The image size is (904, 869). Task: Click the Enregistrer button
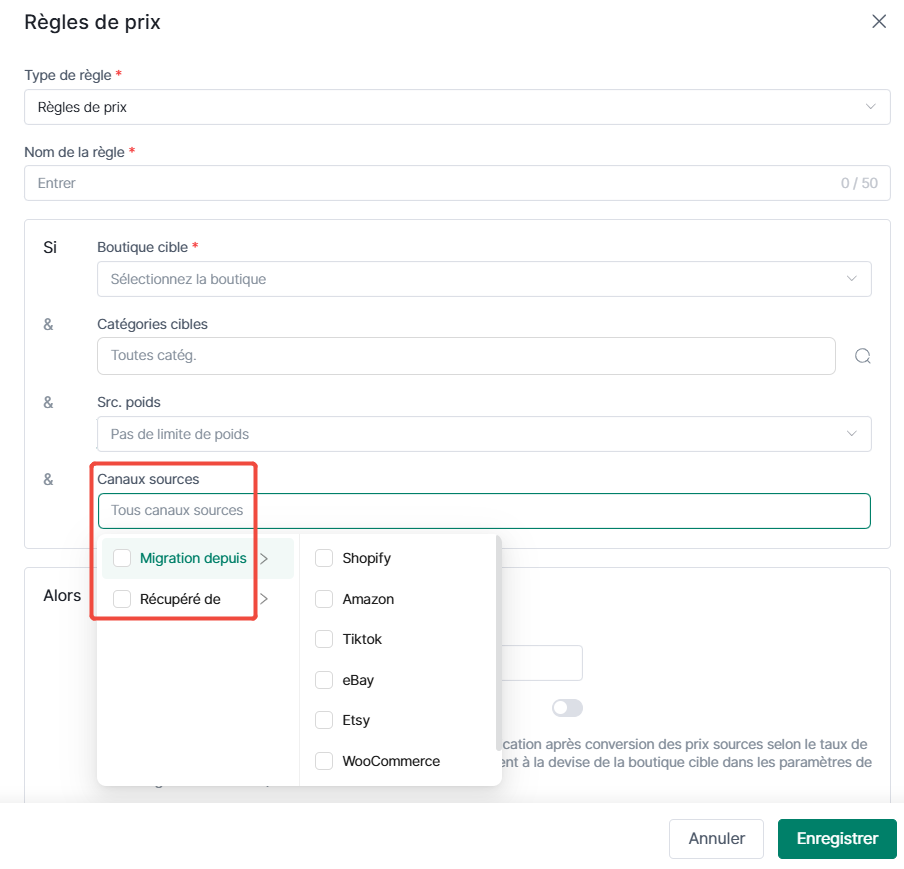(837, 838)
